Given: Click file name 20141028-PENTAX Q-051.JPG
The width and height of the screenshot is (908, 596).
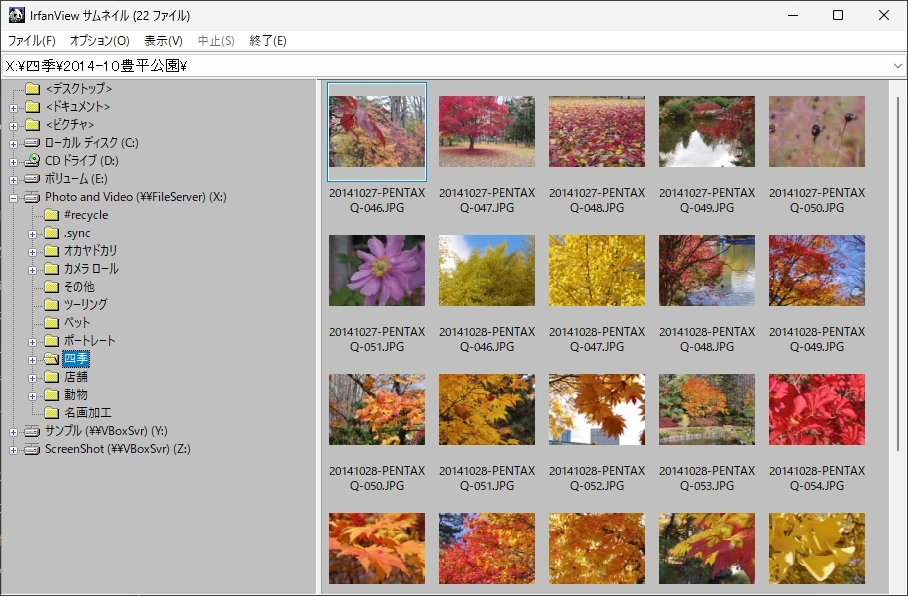Looking at the screenshot, I should 487,478.
